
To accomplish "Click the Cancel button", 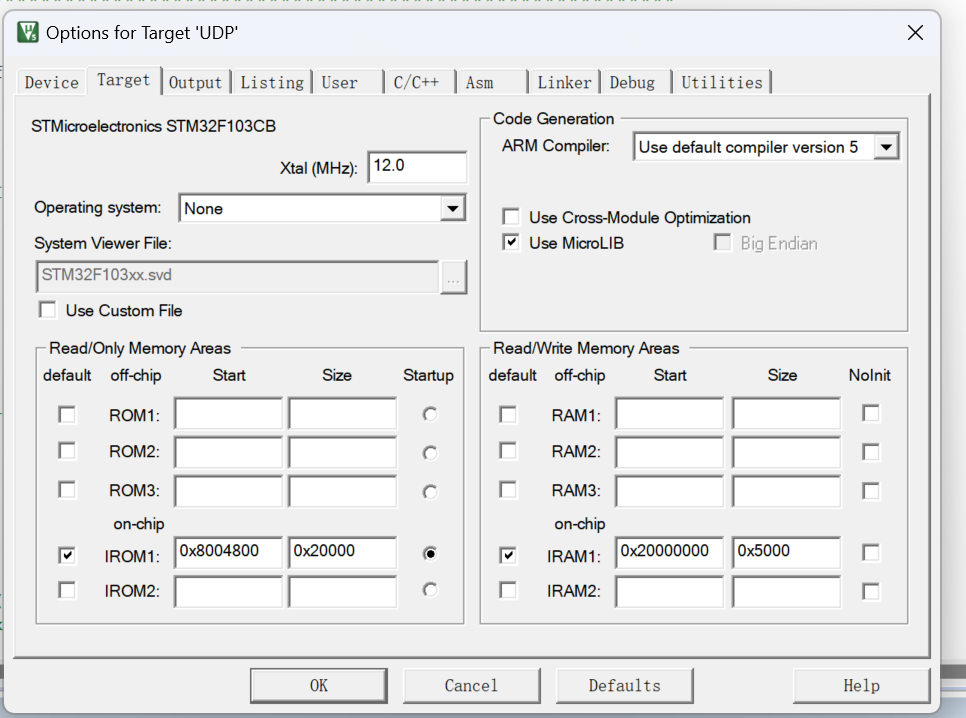I will [x=471, y=685].
